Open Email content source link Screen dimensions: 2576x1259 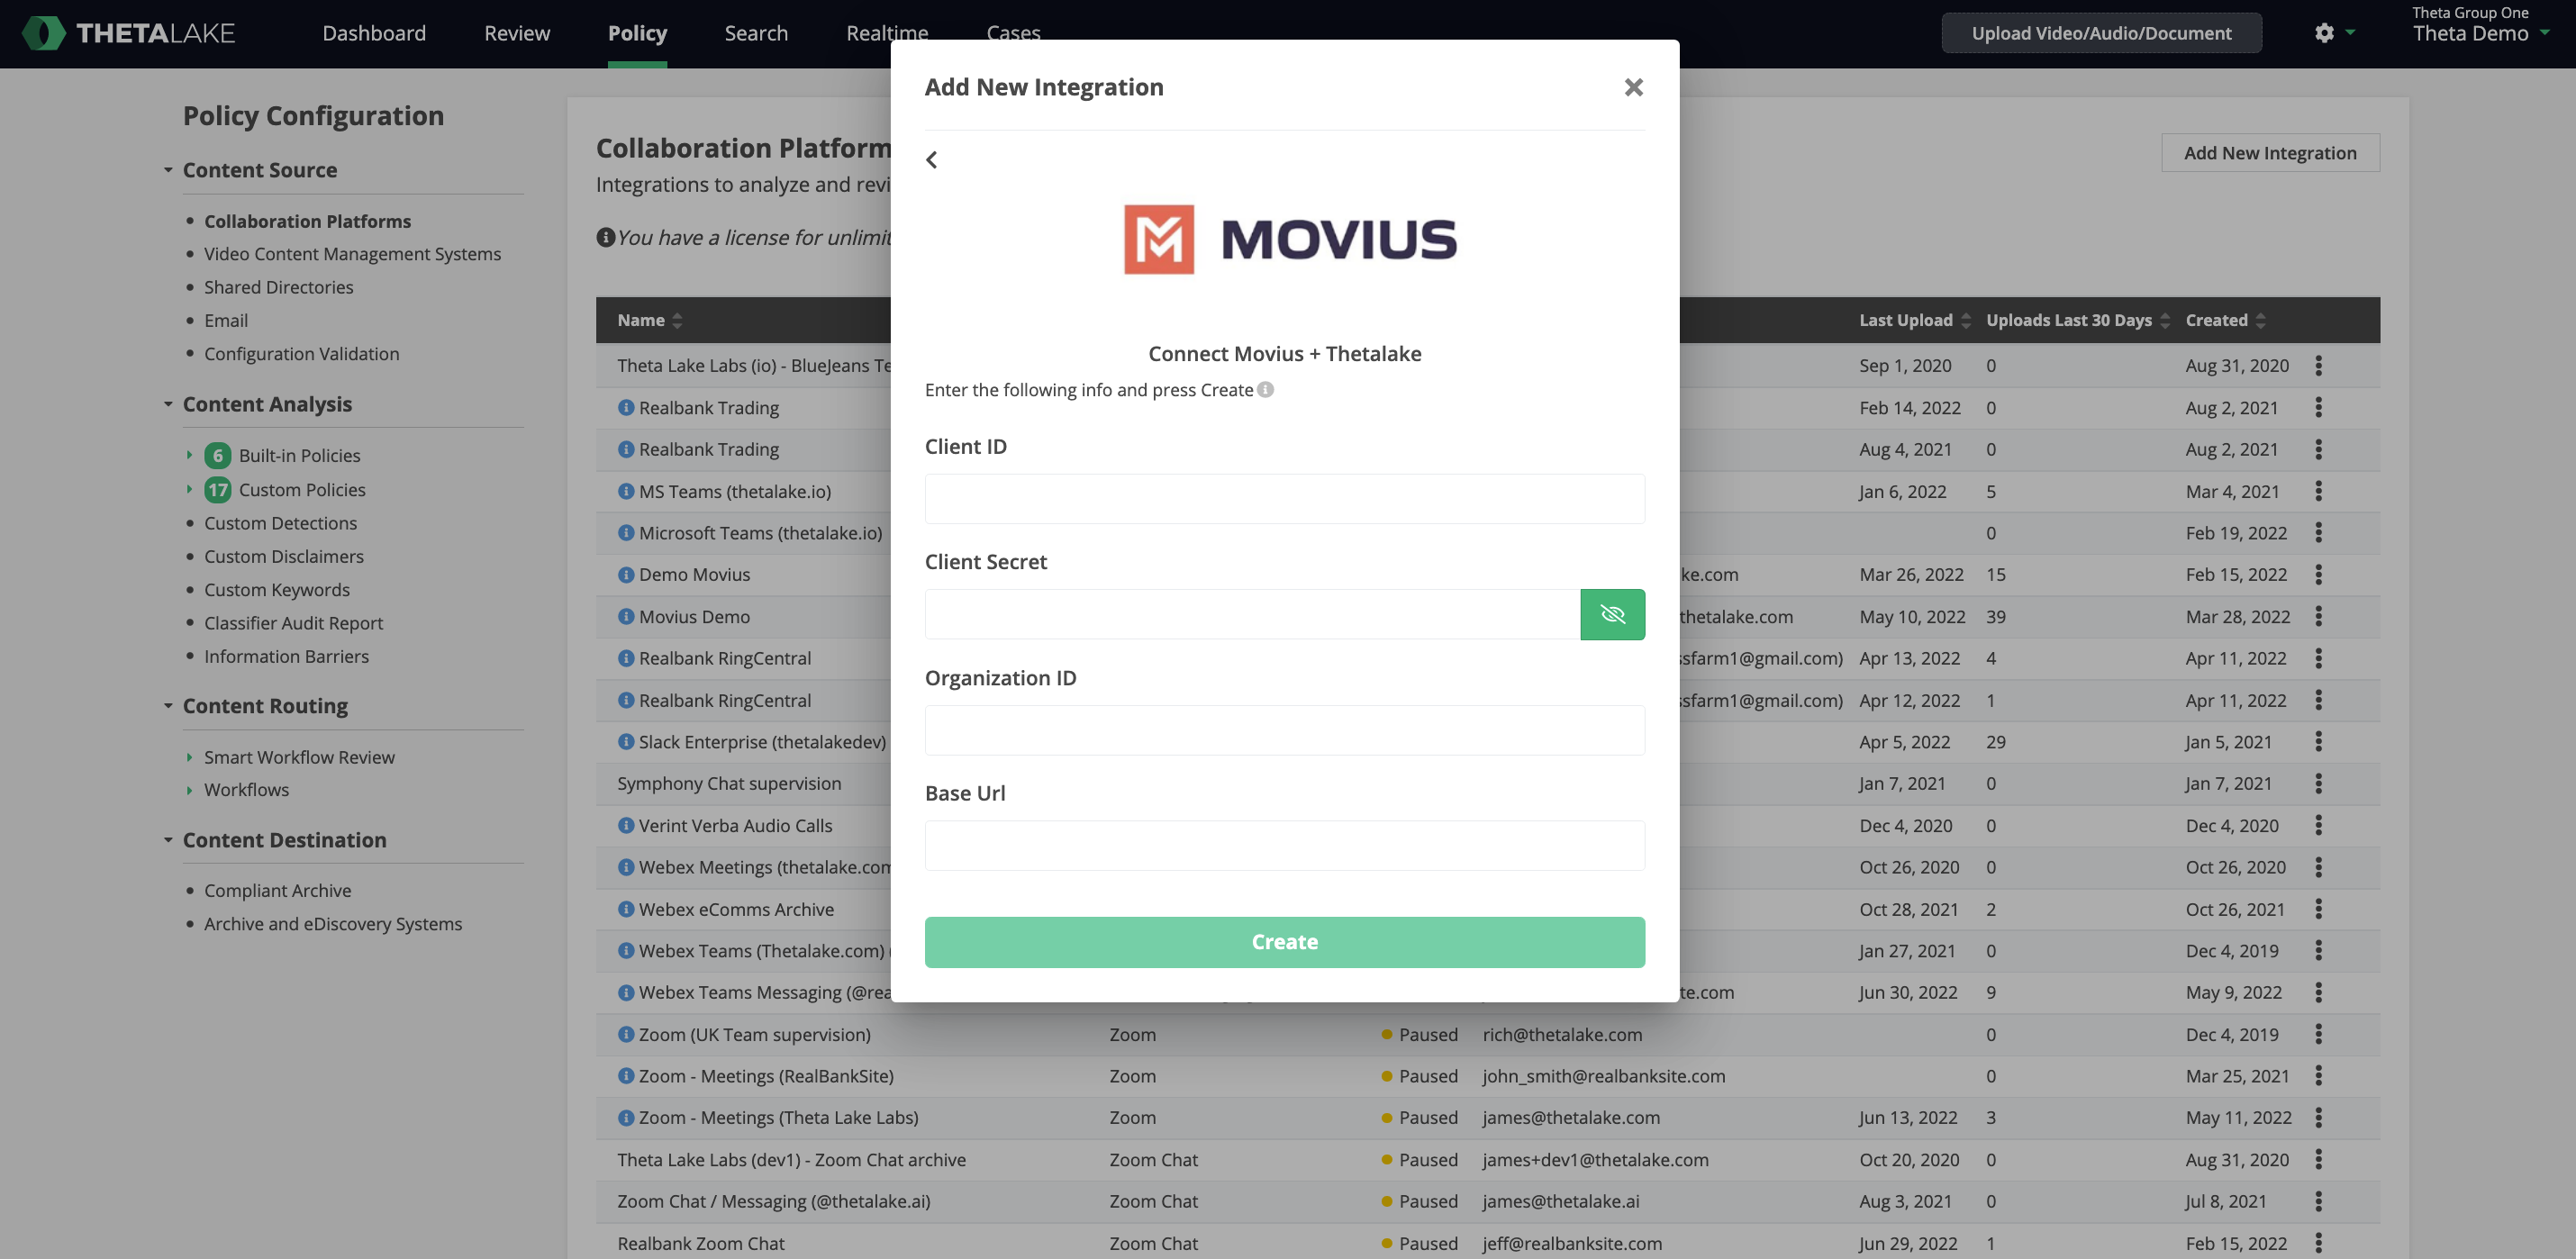[x=226, y=320]
